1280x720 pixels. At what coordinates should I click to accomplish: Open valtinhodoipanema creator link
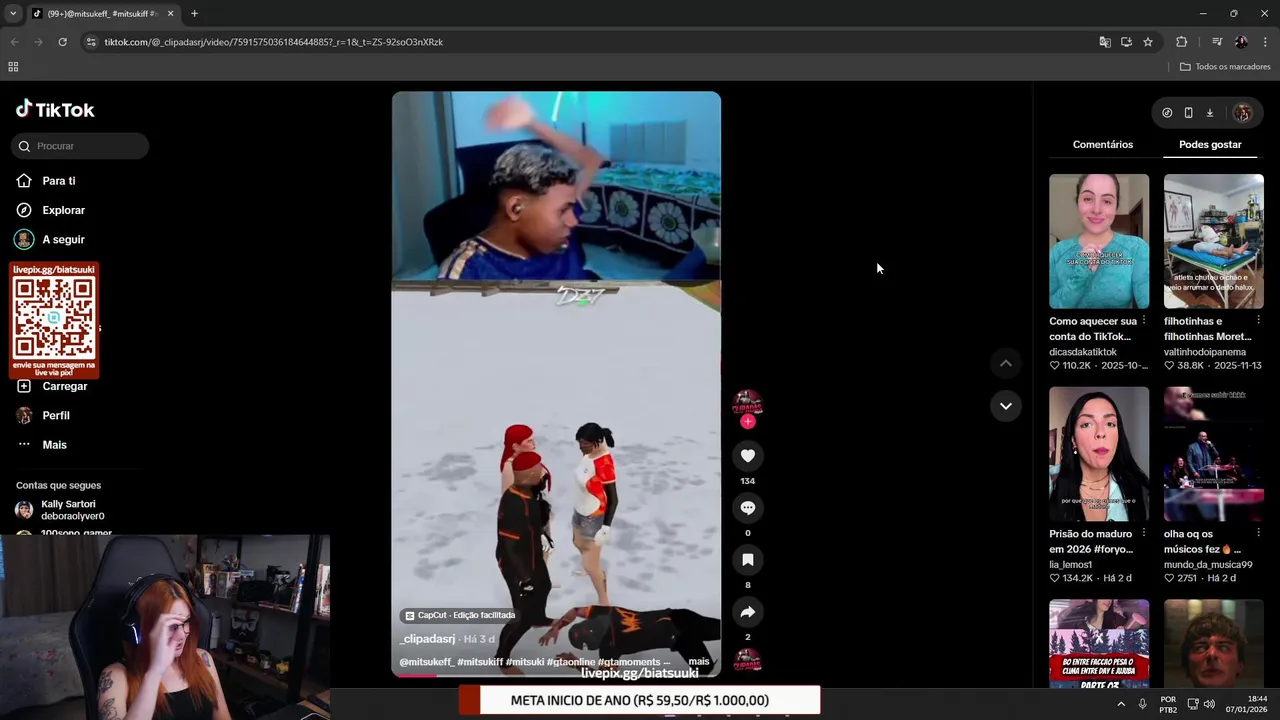1205,352
